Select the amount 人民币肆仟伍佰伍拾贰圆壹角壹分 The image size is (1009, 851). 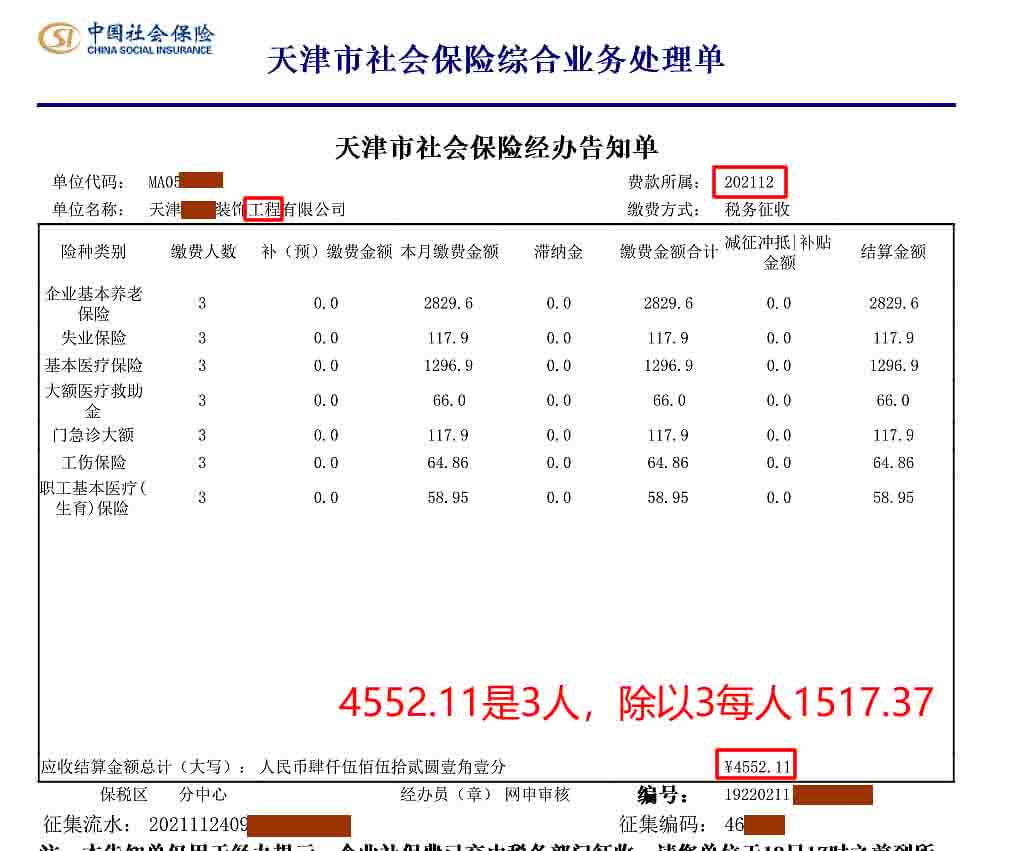click(382, 767)
